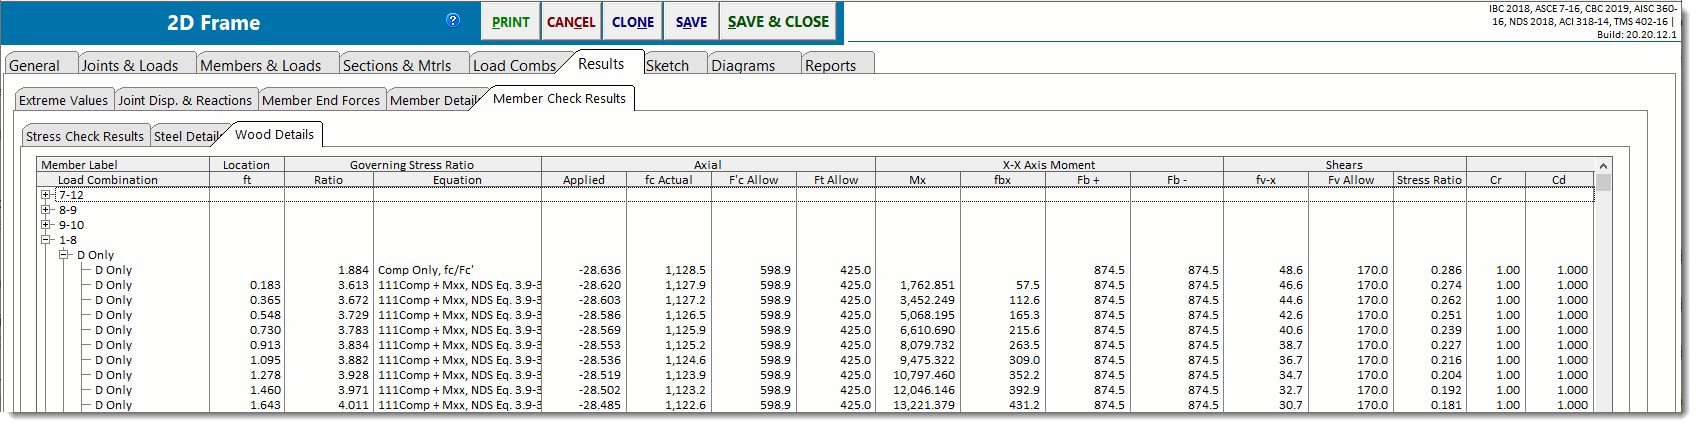Click the CANCEL button
This screenshot has width=1697, height=427.
click(571, 22)
